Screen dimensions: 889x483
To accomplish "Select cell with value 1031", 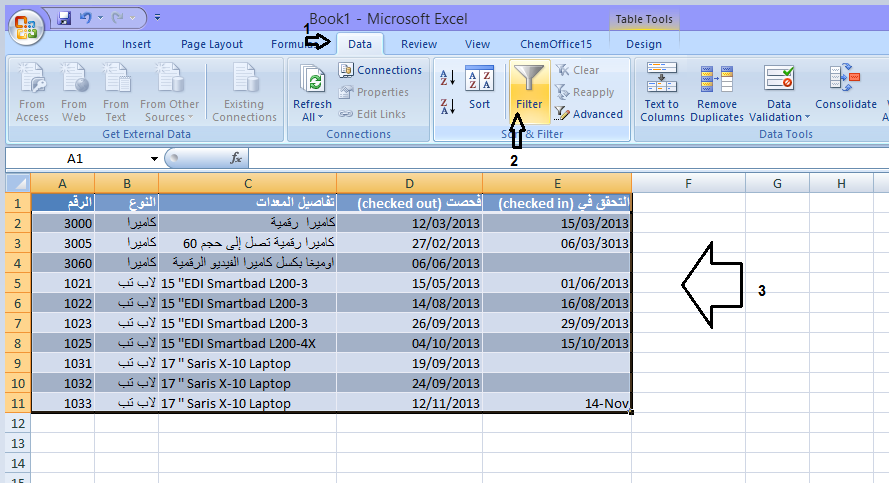I will pos(62,363).
